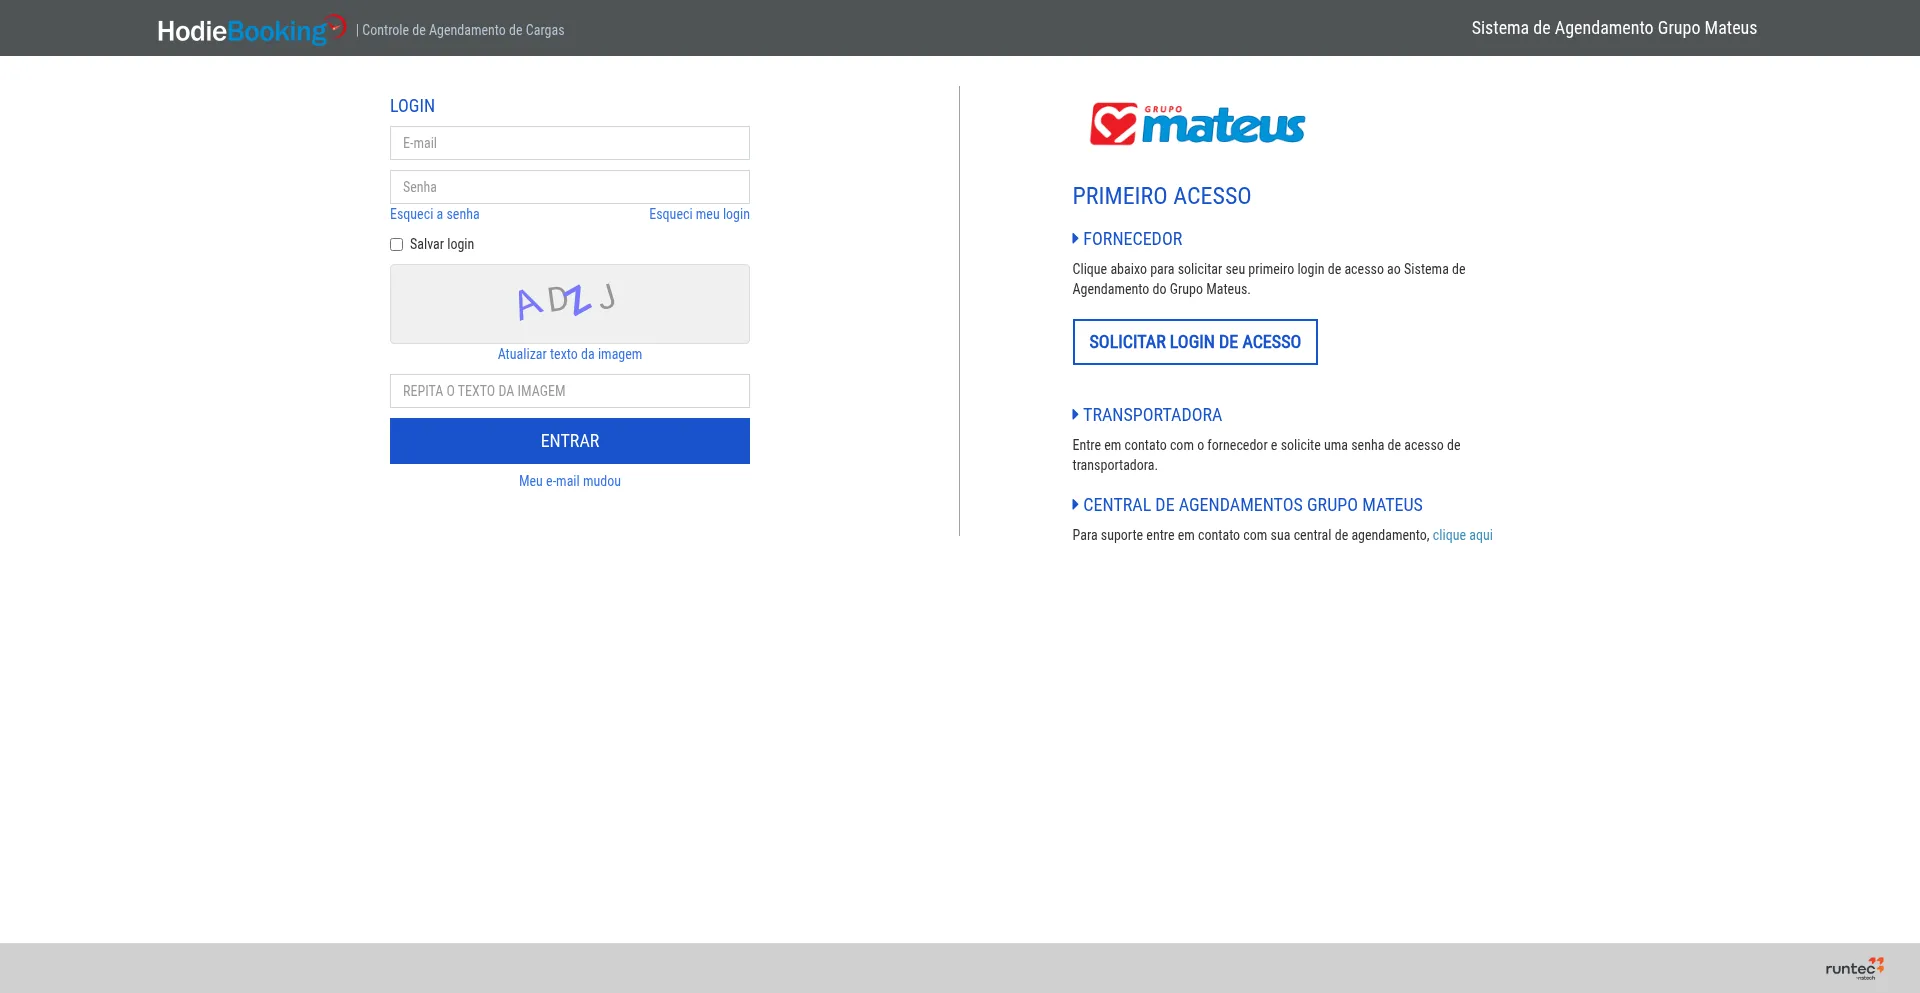Focus the E-mail input field
The width and height of the screenshot is (1920, 993).
[x=570, y=143]
